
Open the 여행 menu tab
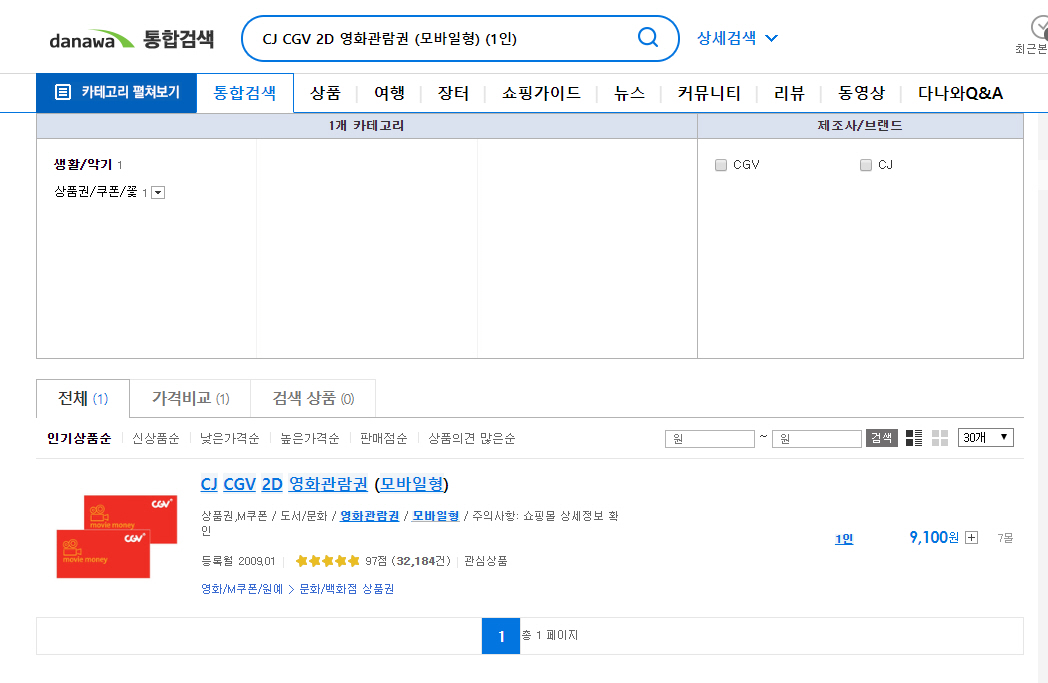click(389, 93)
